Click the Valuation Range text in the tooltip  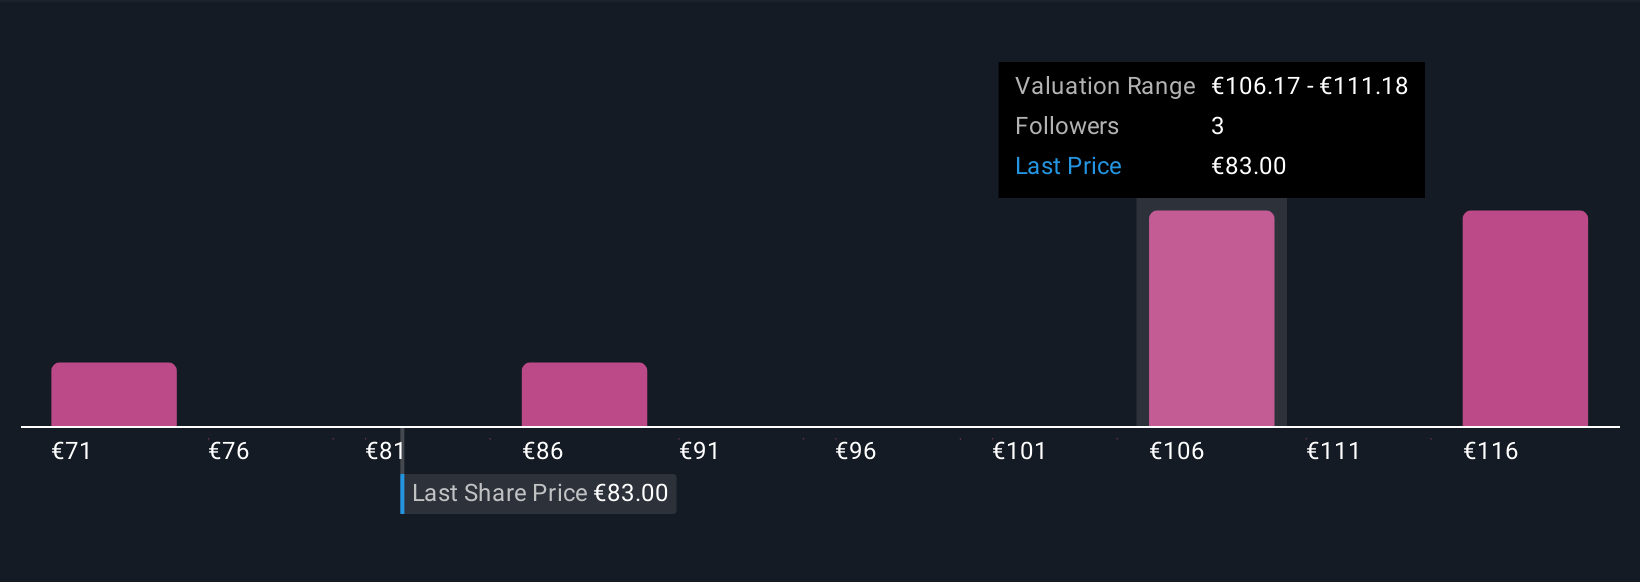(1105, 86)
